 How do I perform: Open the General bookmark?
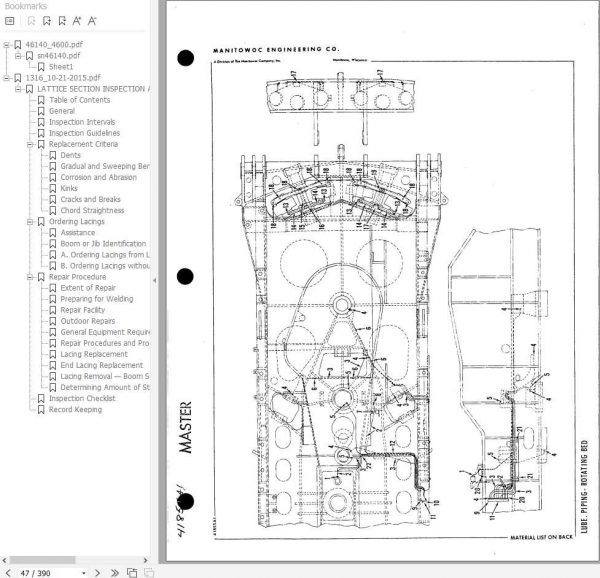click(62, 111)
